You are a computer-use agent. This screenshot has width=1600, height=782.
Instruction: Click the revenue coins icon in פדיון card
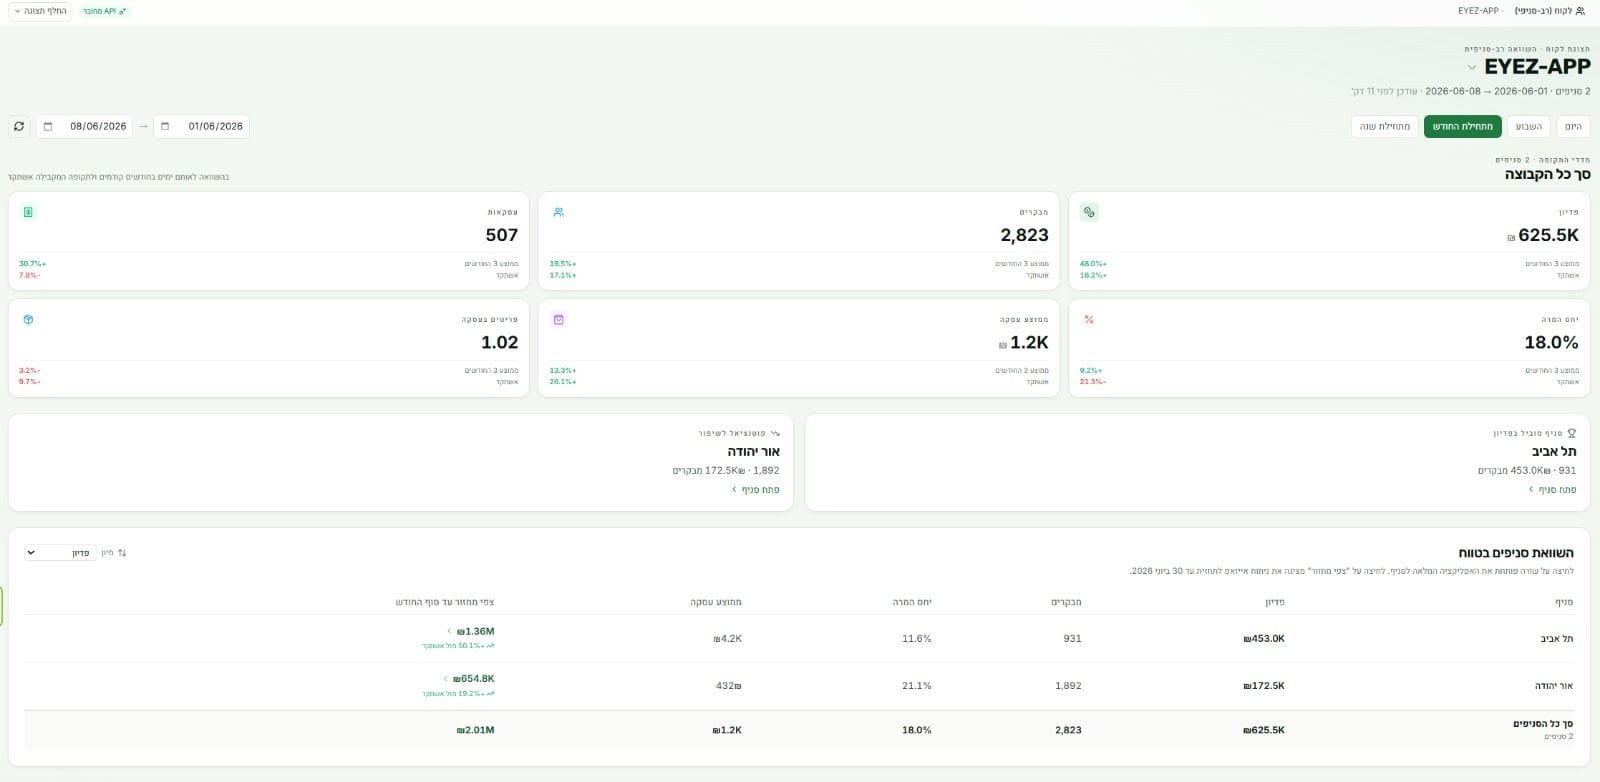tap(1089, 212)
